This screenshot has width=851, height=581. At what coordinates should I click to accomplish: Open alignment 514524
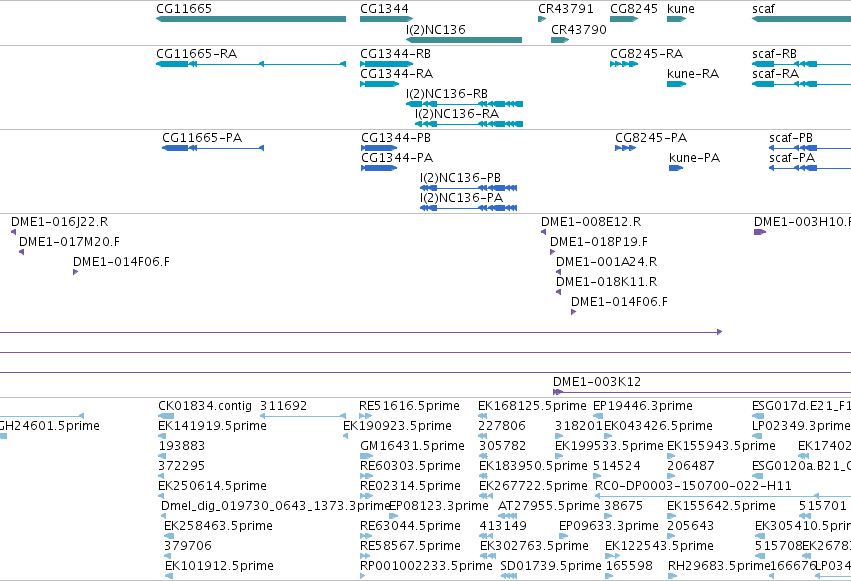click(617, 466)
